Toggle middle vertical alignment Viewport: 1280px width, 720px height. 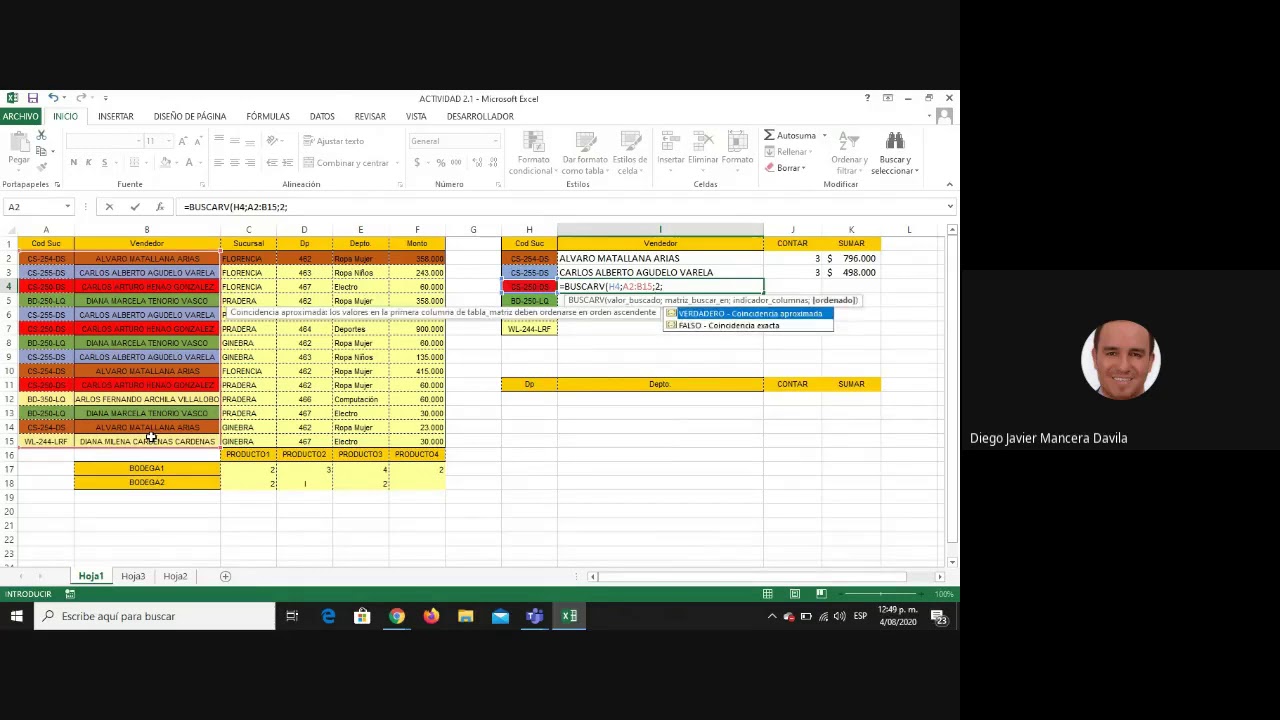point(234,141)
